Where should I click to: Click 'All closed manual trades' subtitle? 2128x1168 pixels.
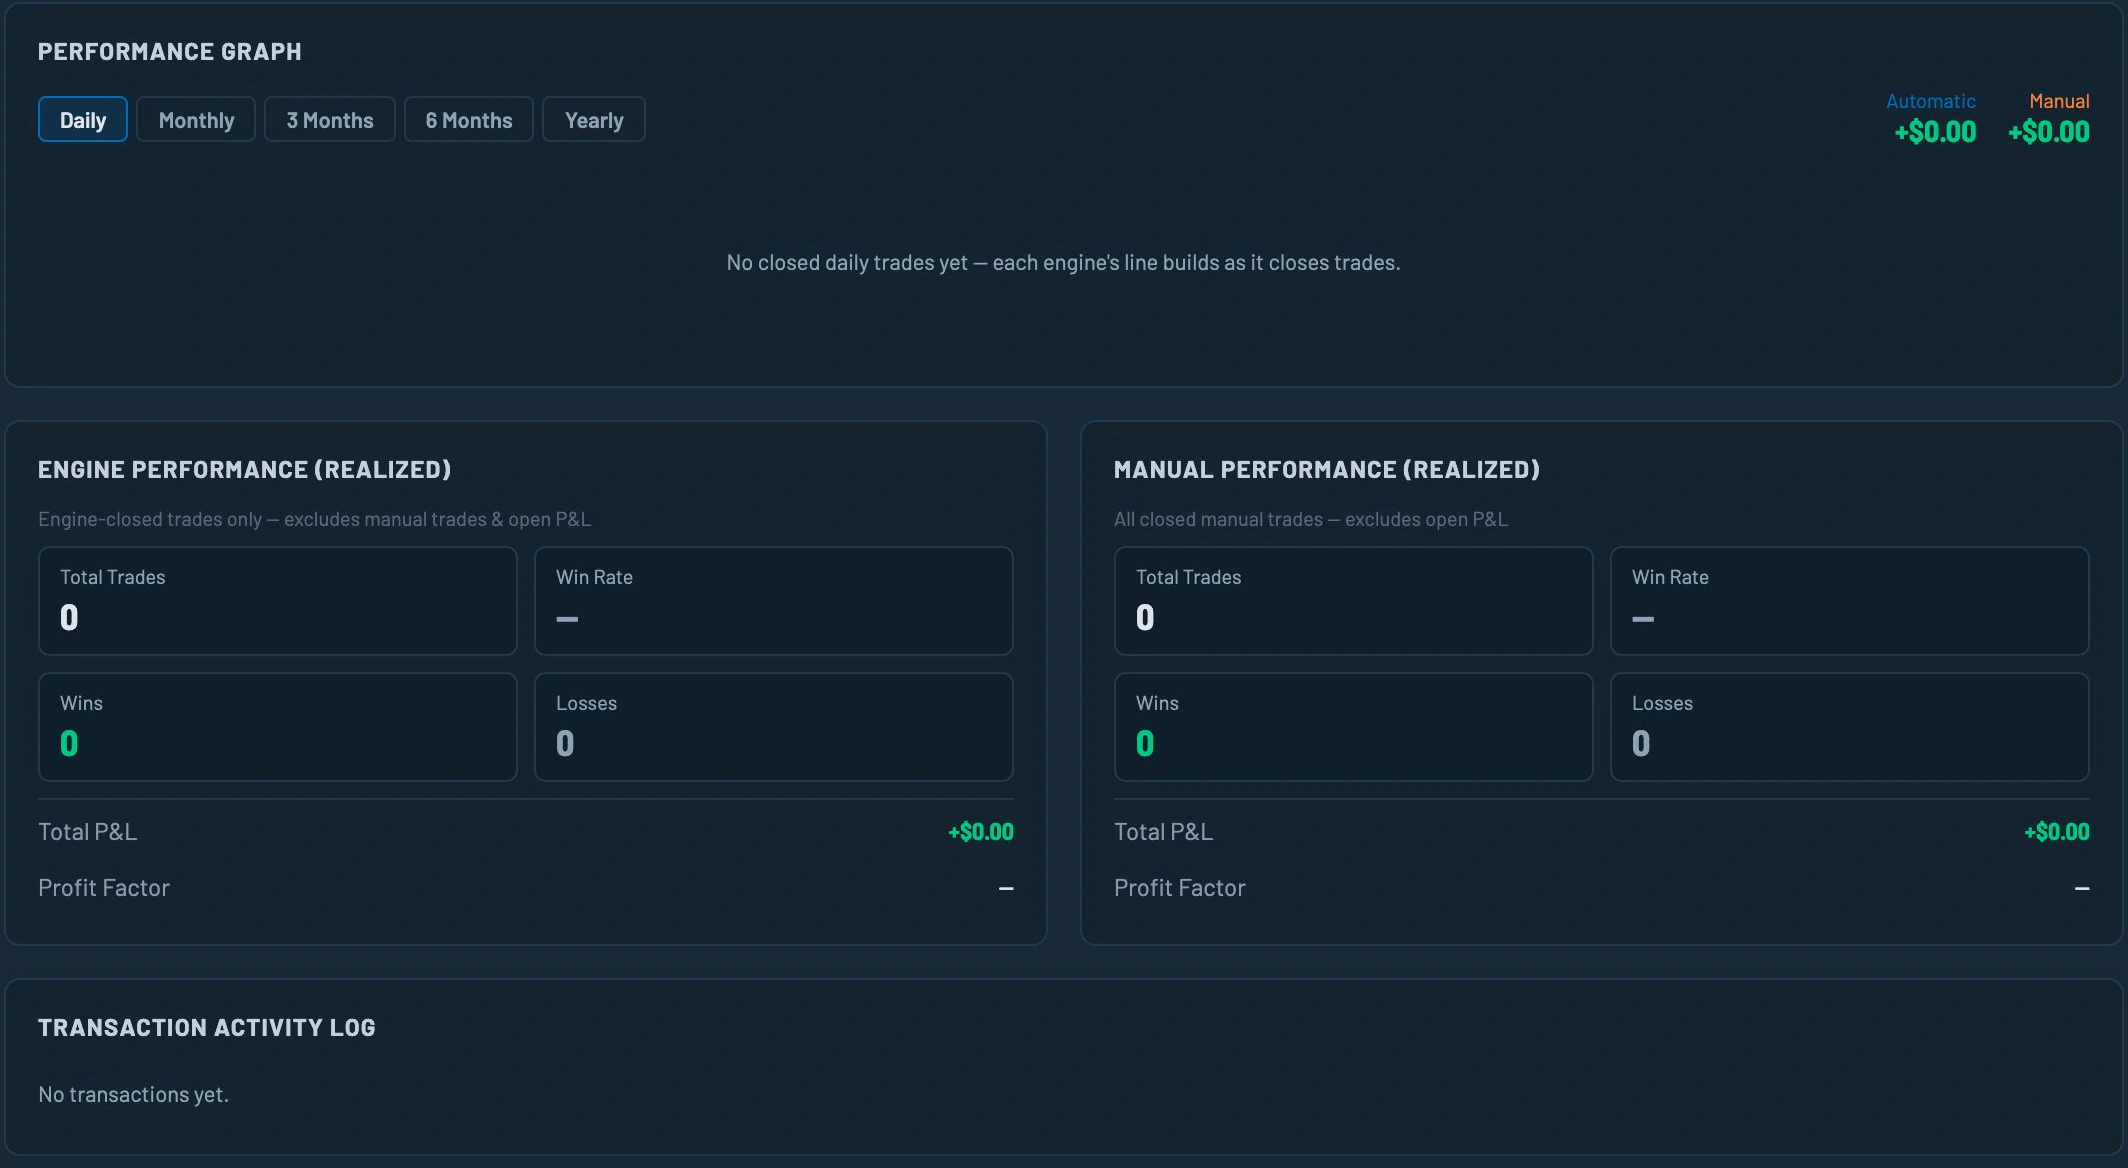click(1311, 519)
